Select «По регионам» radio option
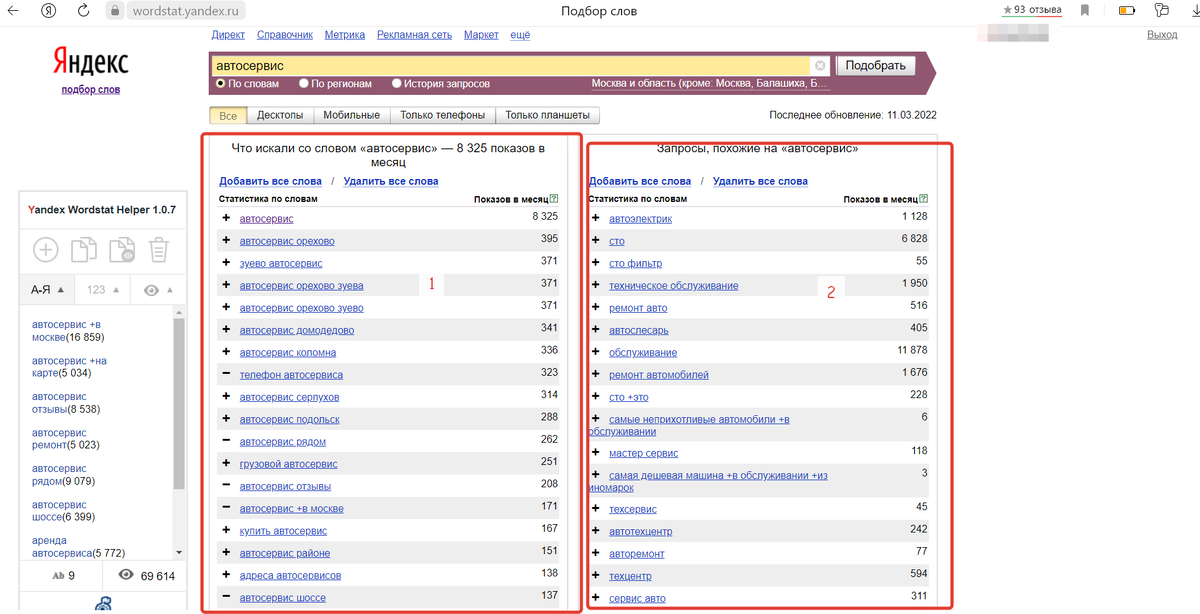1200x614 pixels. click(304, 84)
